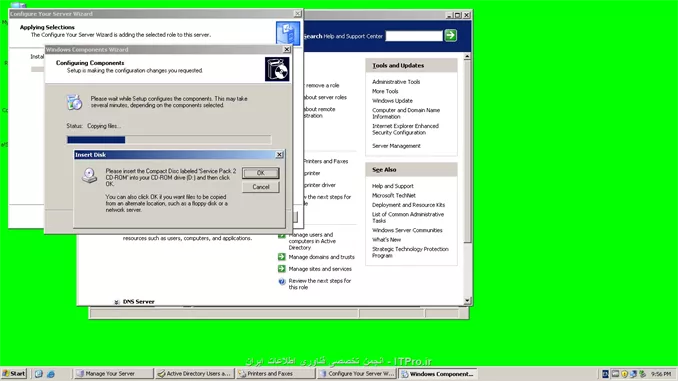Open Internet Explorer from quick launch
Image resolution: width=678 pixels, height=381 pixels.
click(x=51, y=374)
